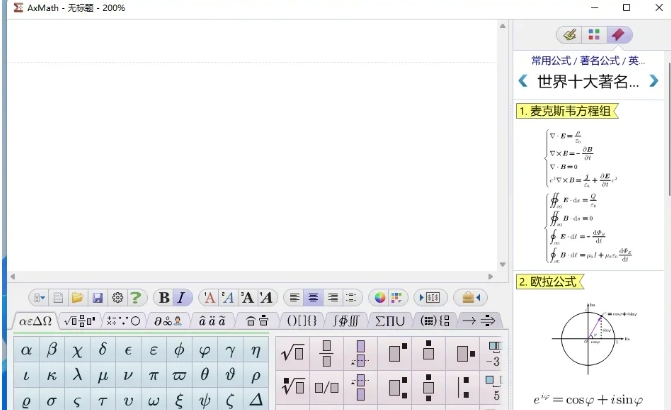Screen dimensions: 671x410
Task: Select the second font style A (blue italic)
Action: 228,297
